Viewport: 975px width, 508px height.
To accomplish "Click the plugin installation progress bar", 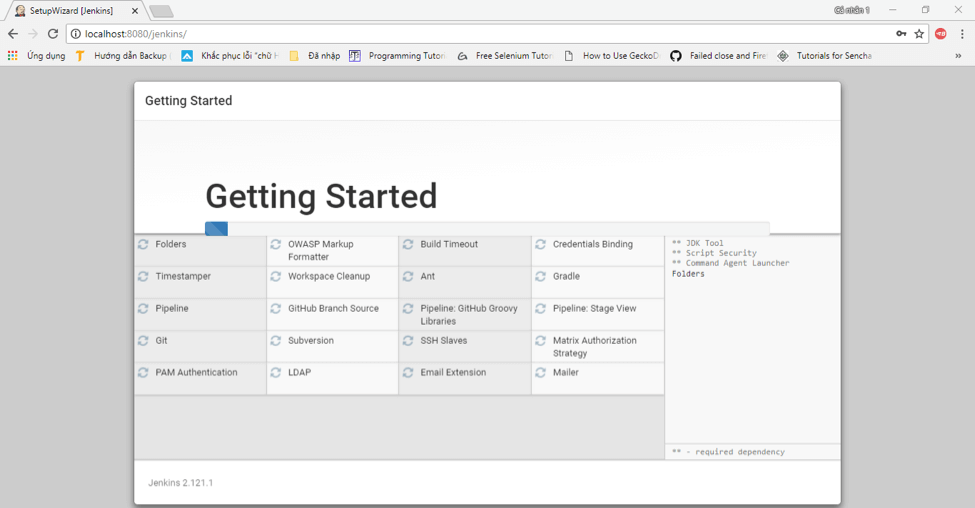I will point(487,229).
